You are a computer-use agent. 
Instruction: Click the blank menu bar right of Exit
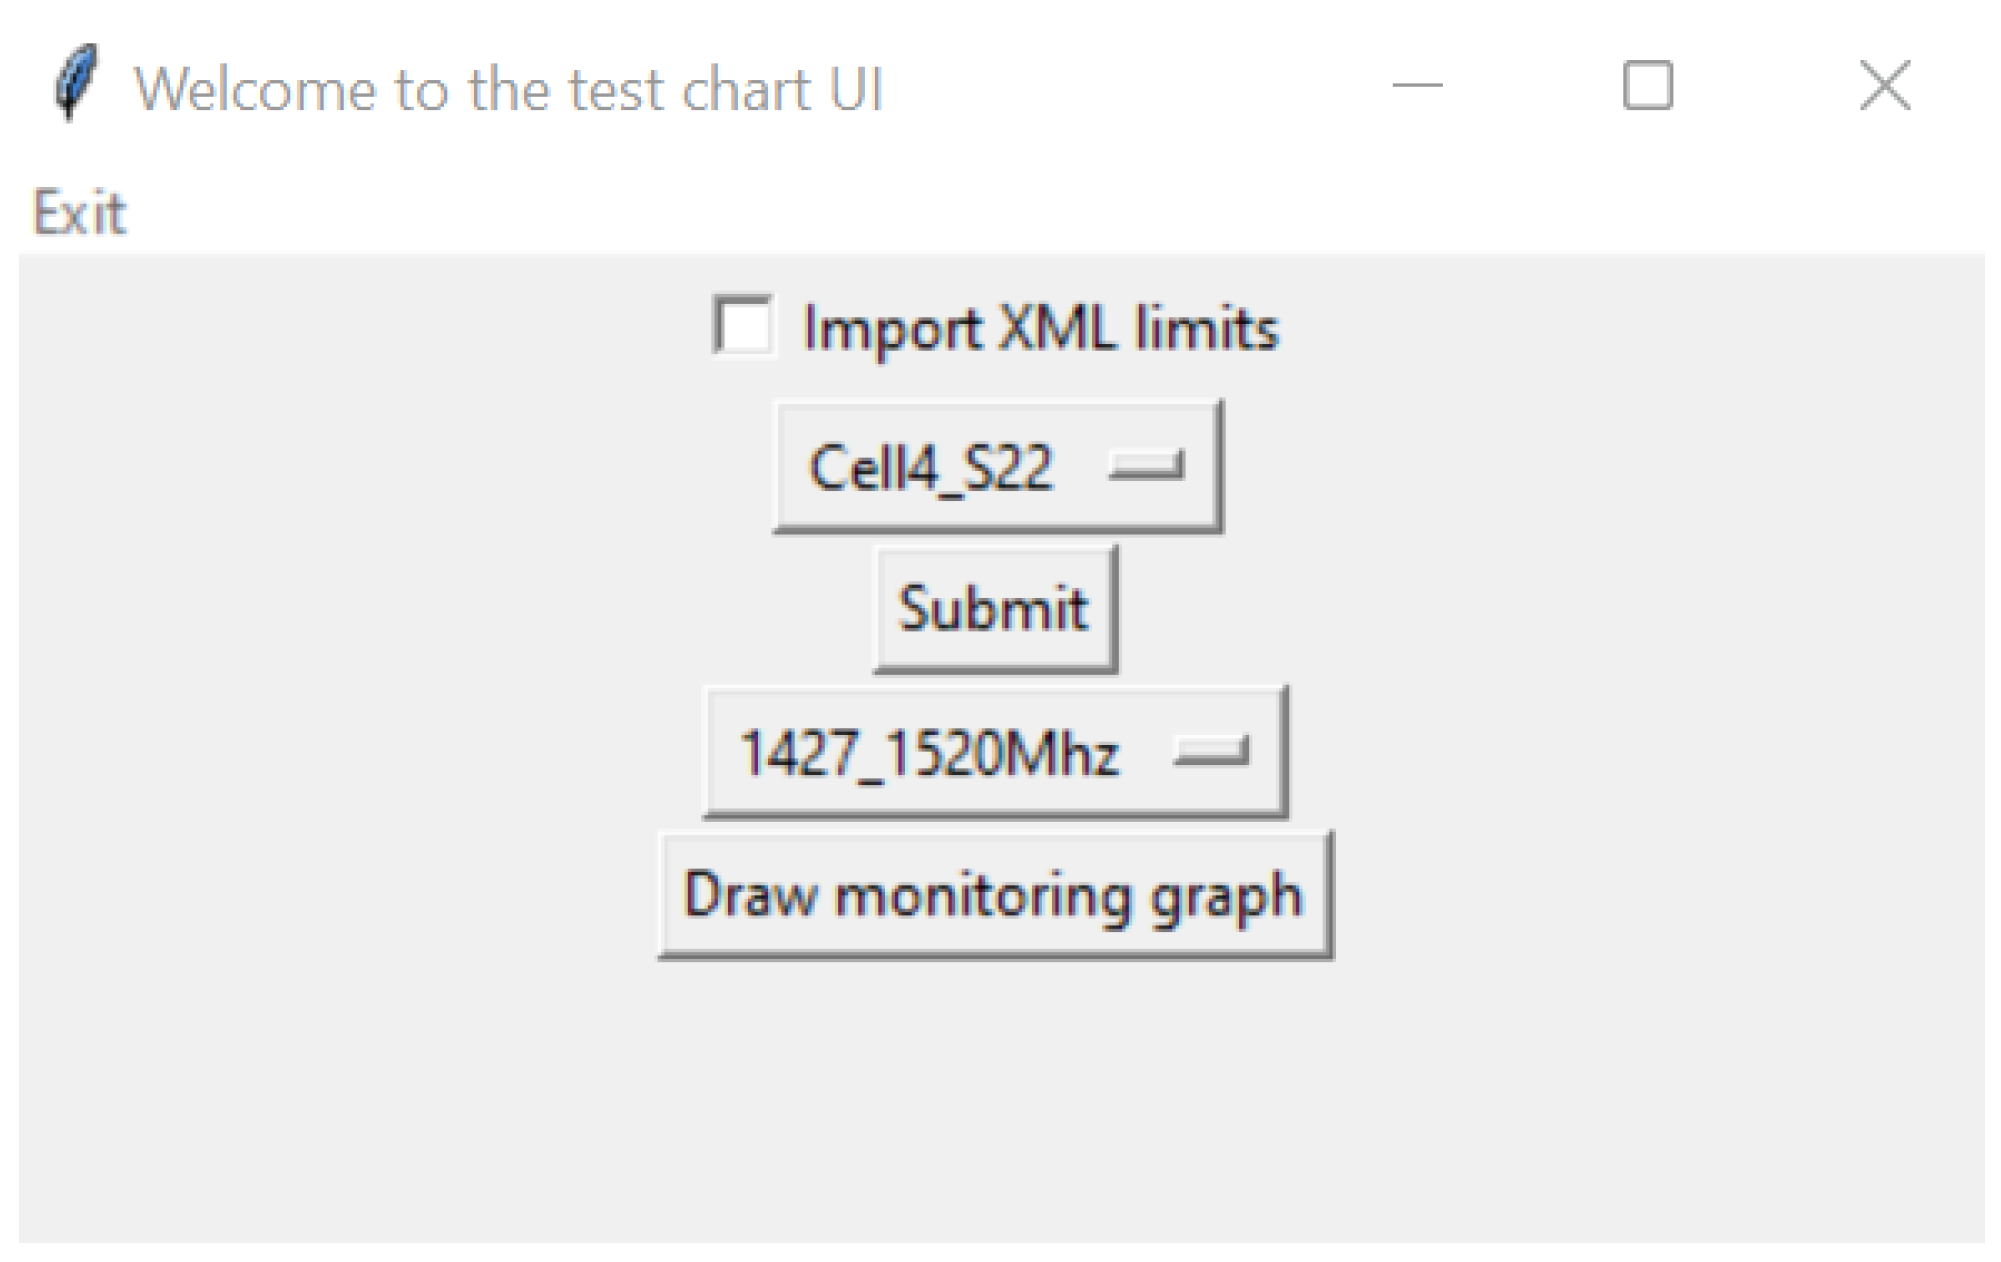(x=1000, y=213)
